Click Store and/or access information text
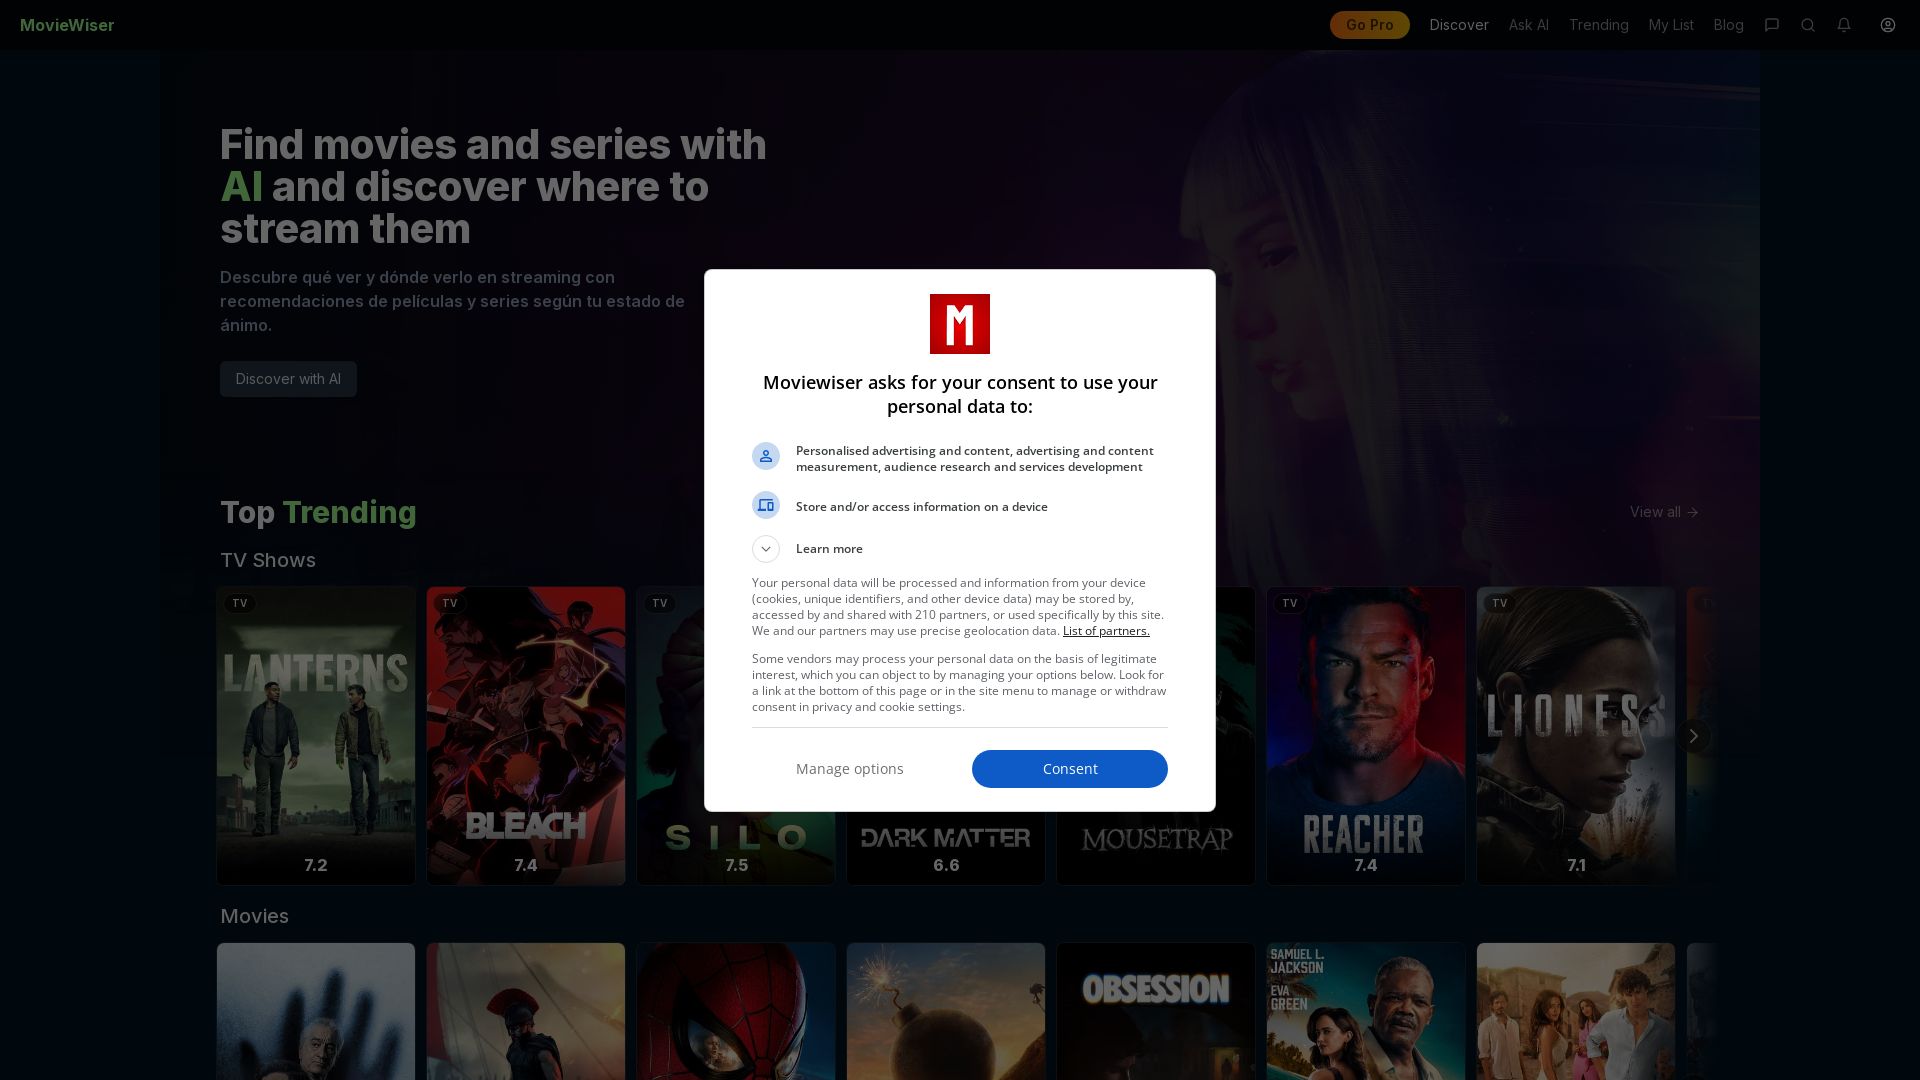The image size is (1920, 1080). coord(922,507)
